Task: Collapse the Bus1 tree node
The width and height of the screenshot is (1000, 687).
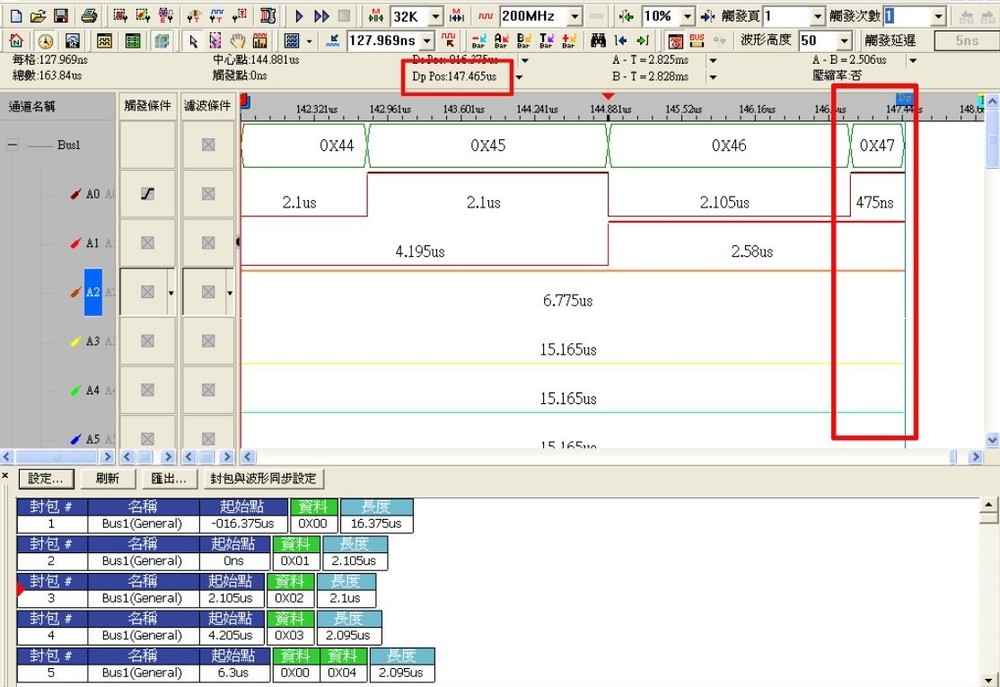Action: 12,145
